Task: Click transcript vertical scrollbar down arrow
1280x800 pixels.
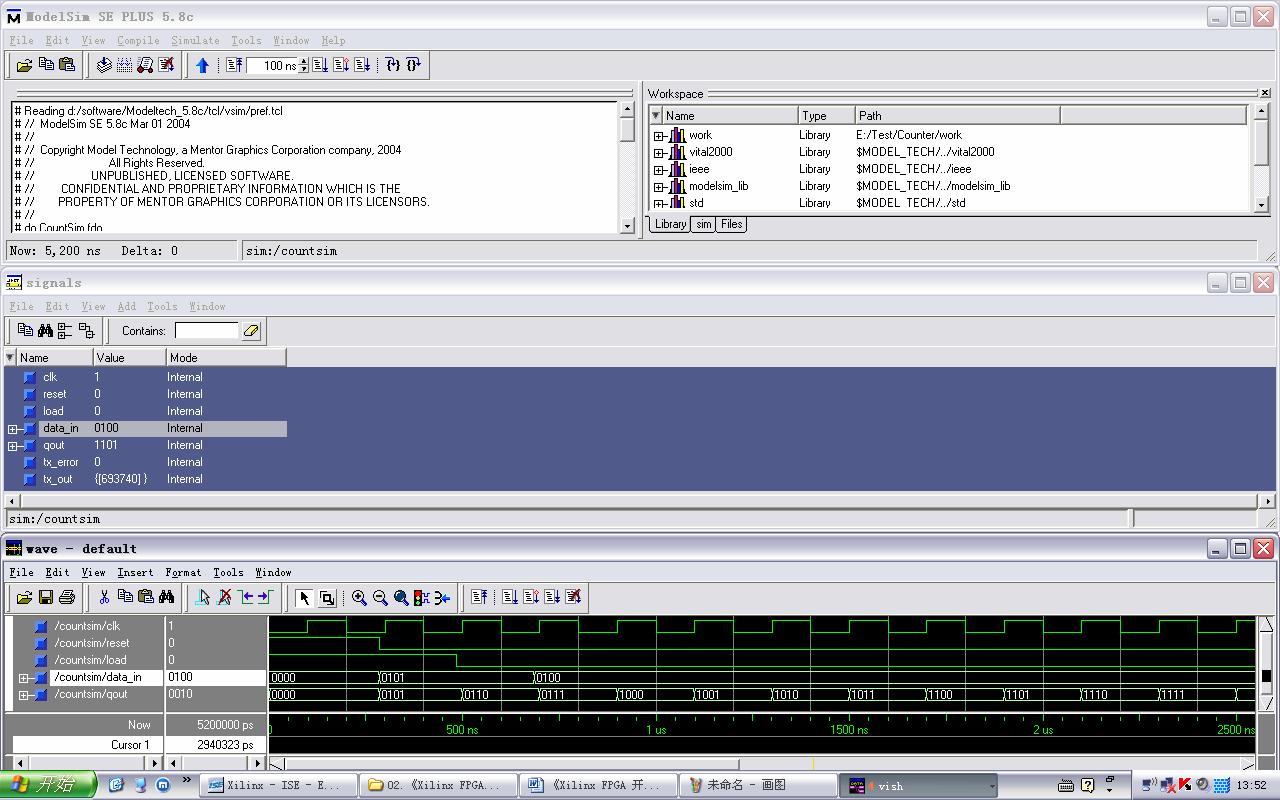Action: point(627,226)
